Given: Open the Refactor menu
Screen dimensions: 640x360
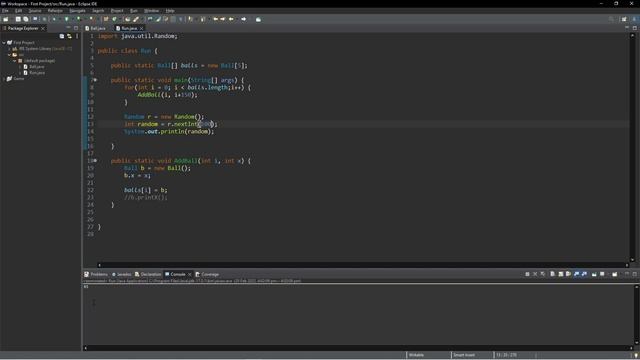Looking at the screenshot, I should [x=55, y=11].
